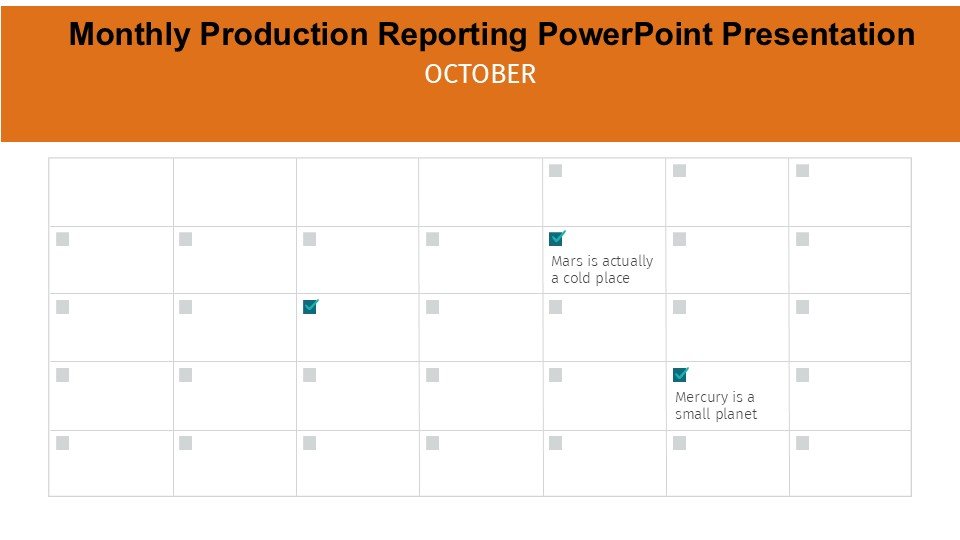Tick the box immediately left of Mars checkbox
960x540 pixels.
[433, 239]
